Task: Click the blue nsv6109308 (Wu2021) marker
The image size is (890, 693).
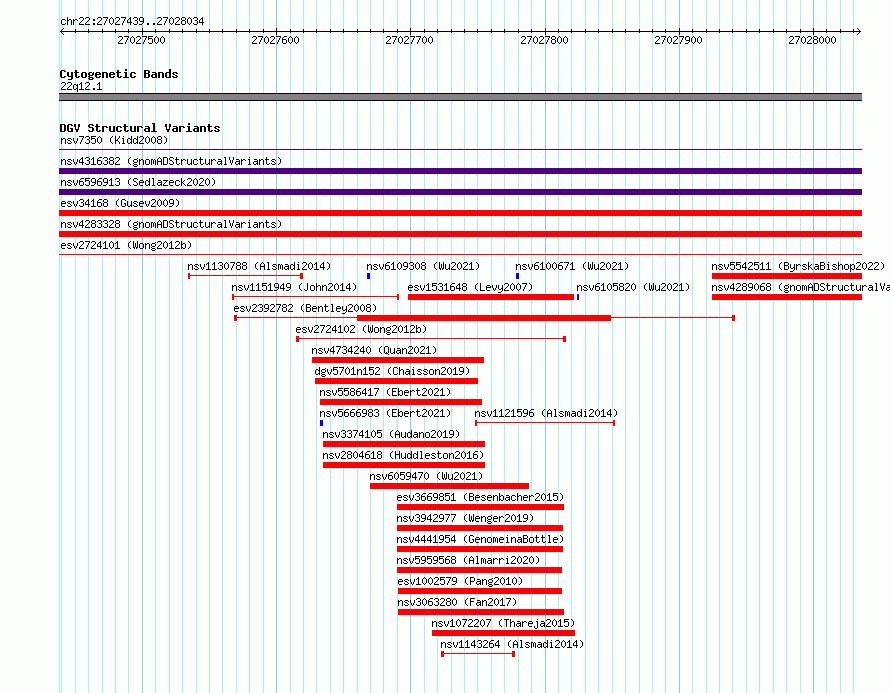Action: point(368,276)
